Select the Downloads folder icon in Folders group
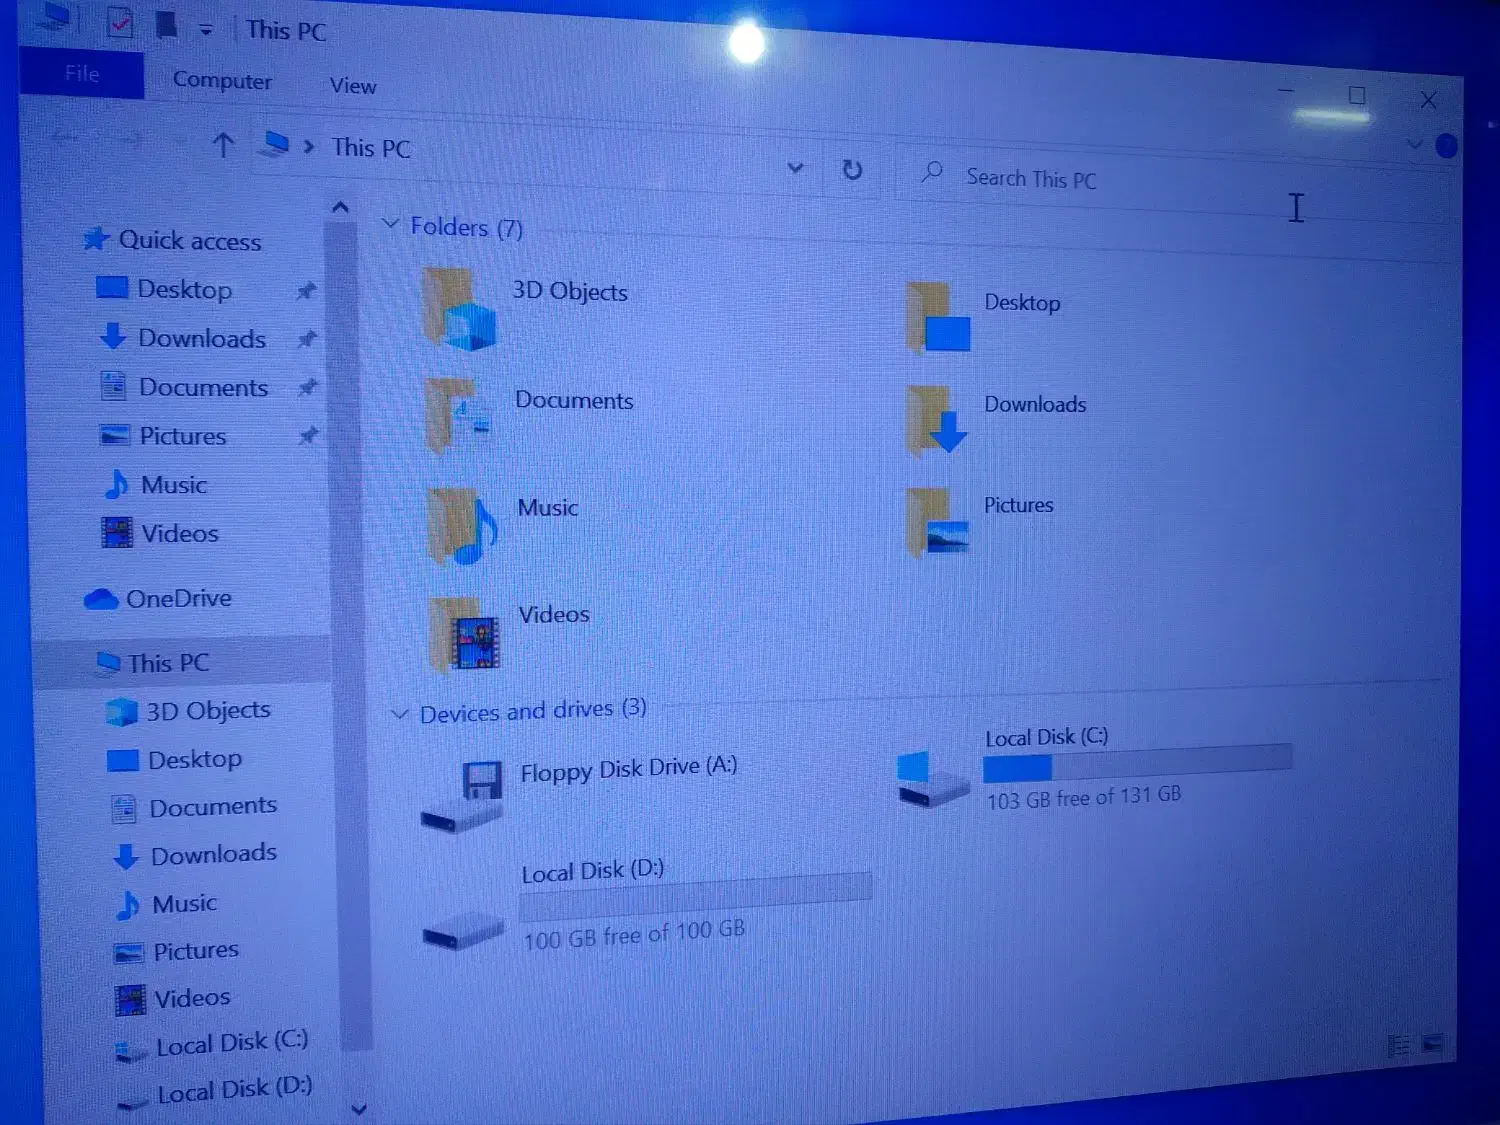The width and height of the screenshot is (1500, 1125). [937, 420]
